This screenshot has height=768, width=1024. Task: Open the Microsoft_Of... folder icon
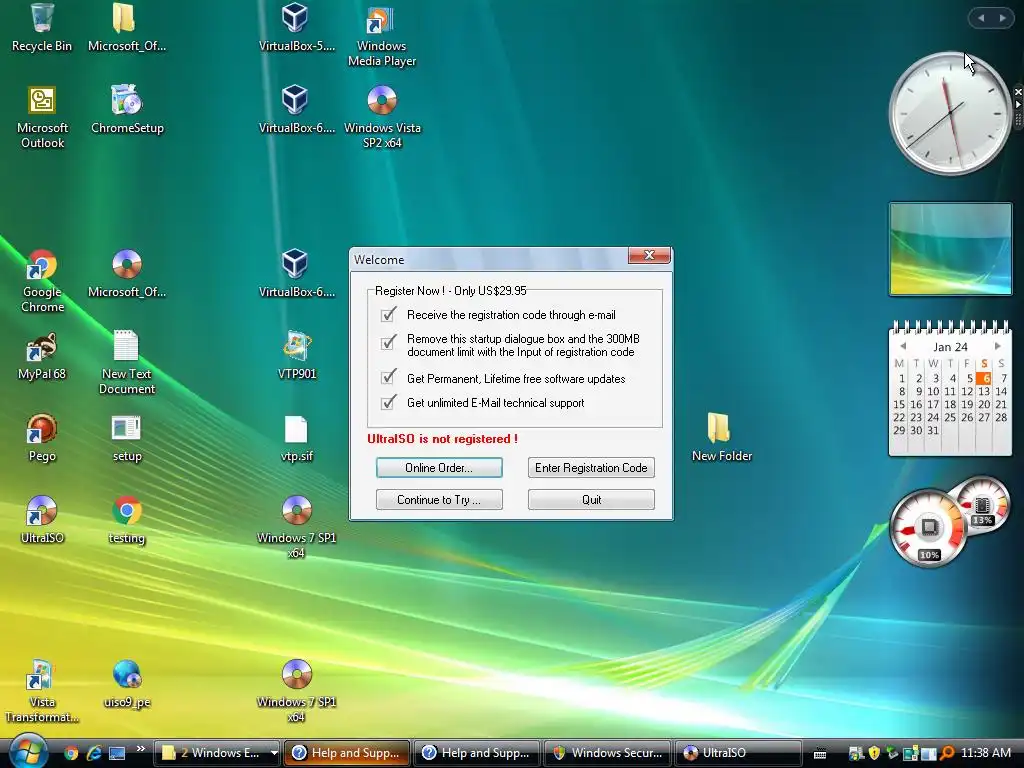coord(126,27)
